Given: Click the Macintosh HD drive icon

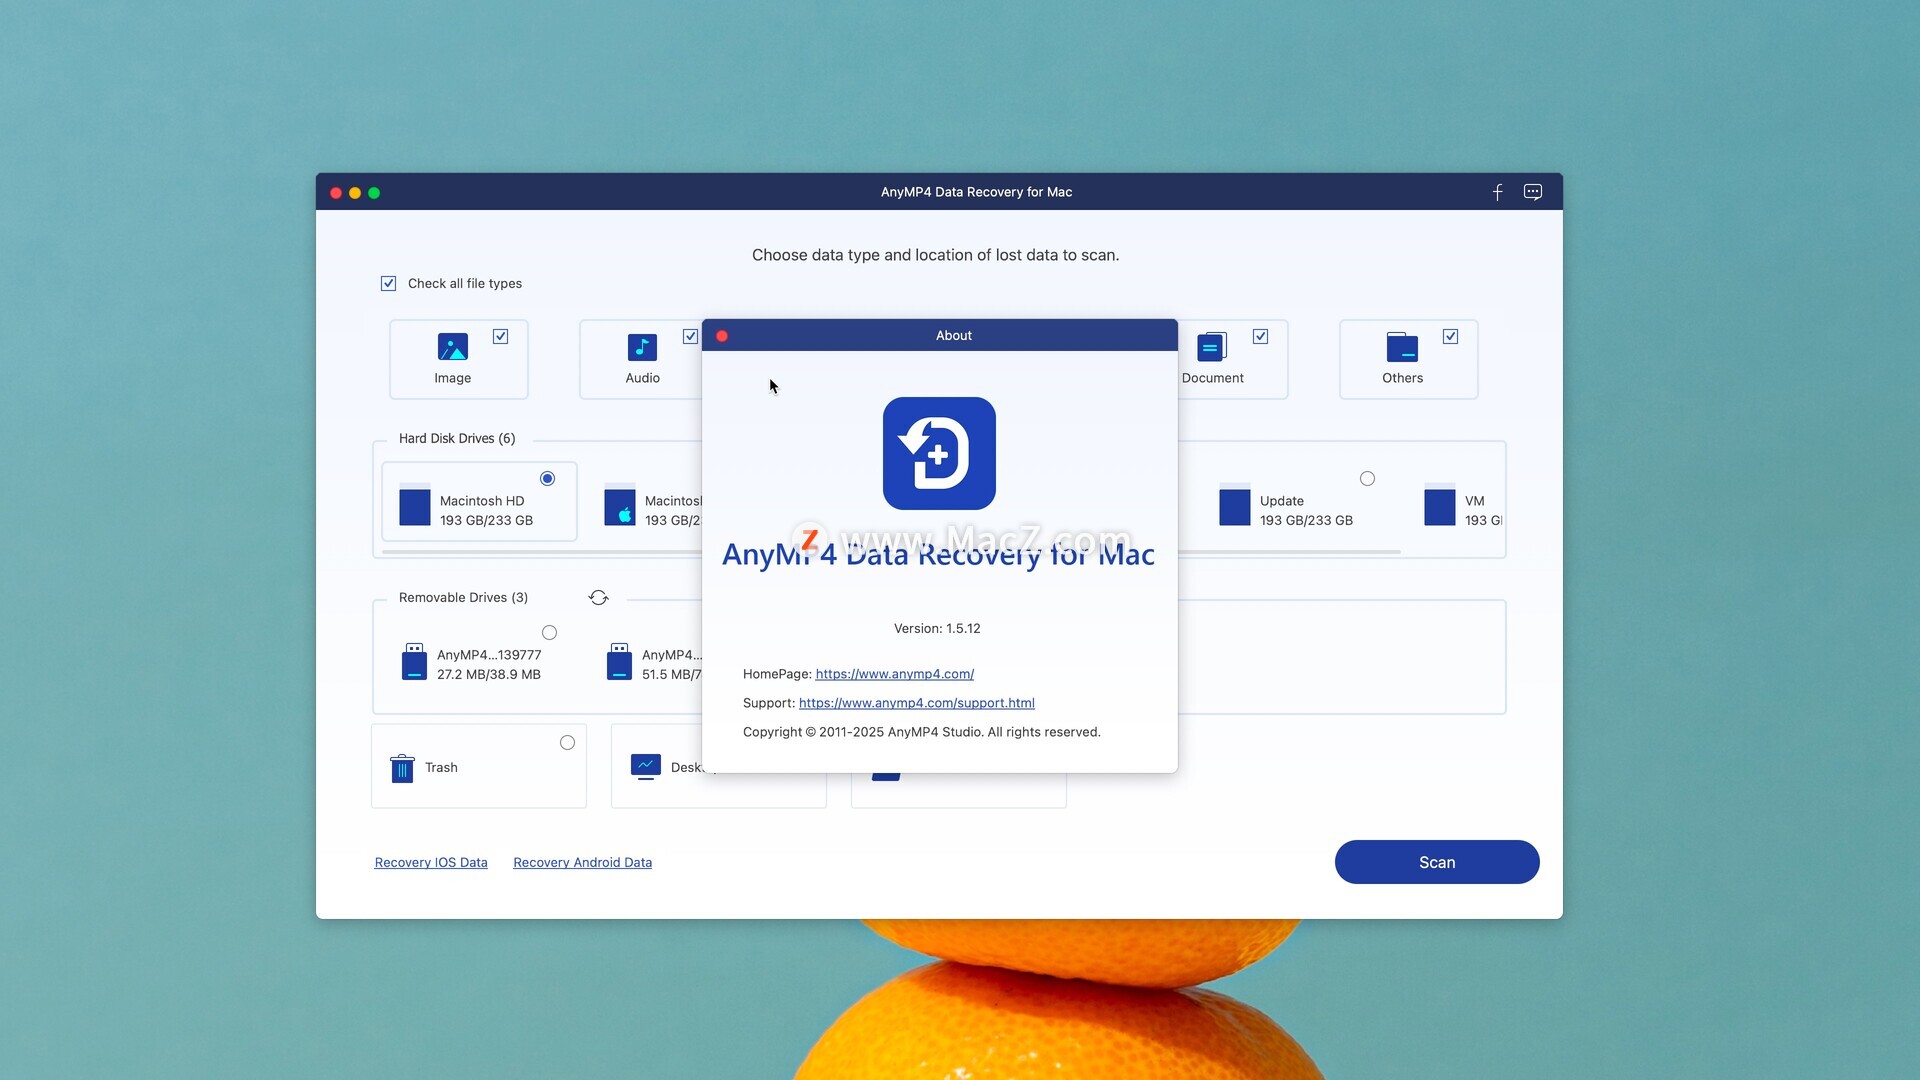Looking at the screenshot, I should 415,505.
